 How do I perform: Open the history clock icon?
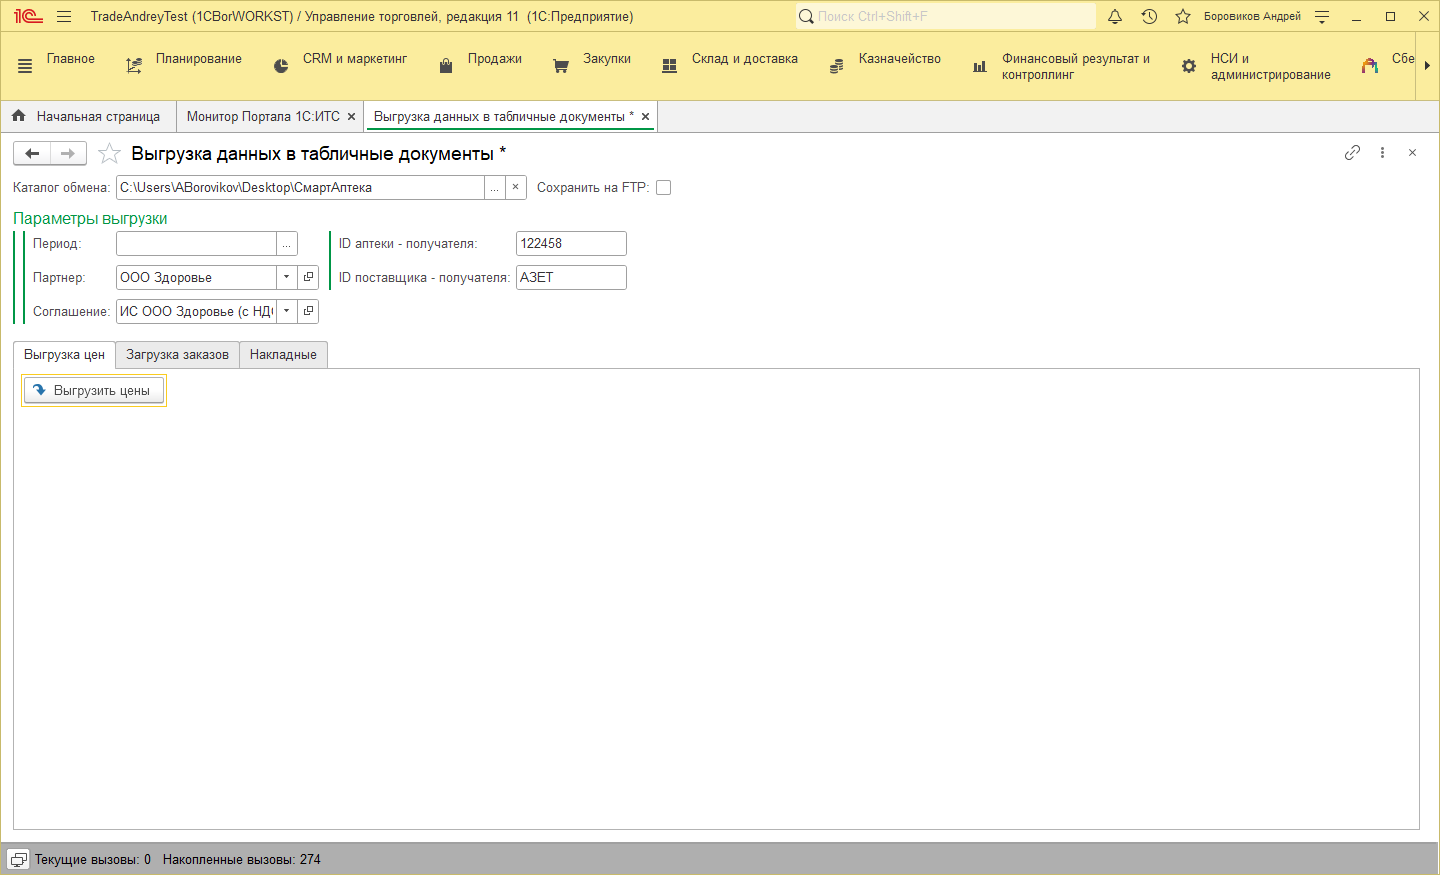click(x=1149, y=16)
